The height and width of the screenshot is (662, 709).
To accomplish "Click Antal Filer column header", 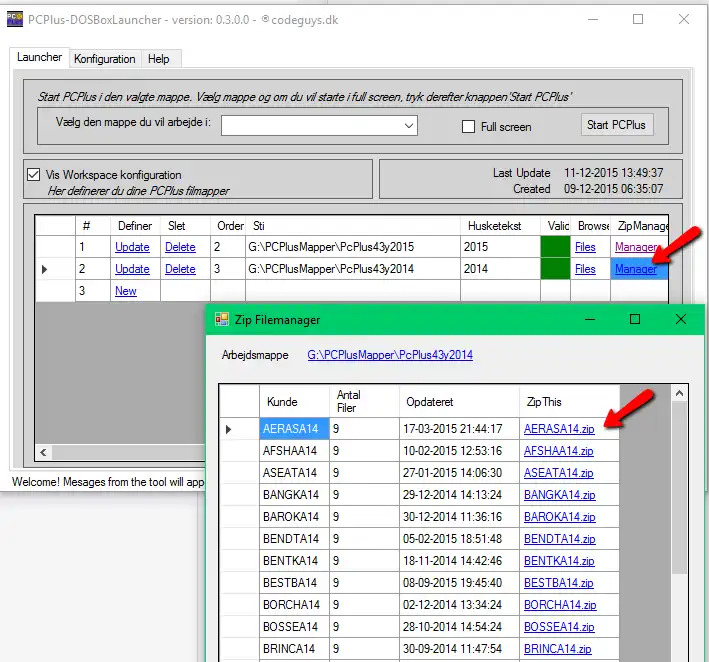I will [x=364, y=402].
